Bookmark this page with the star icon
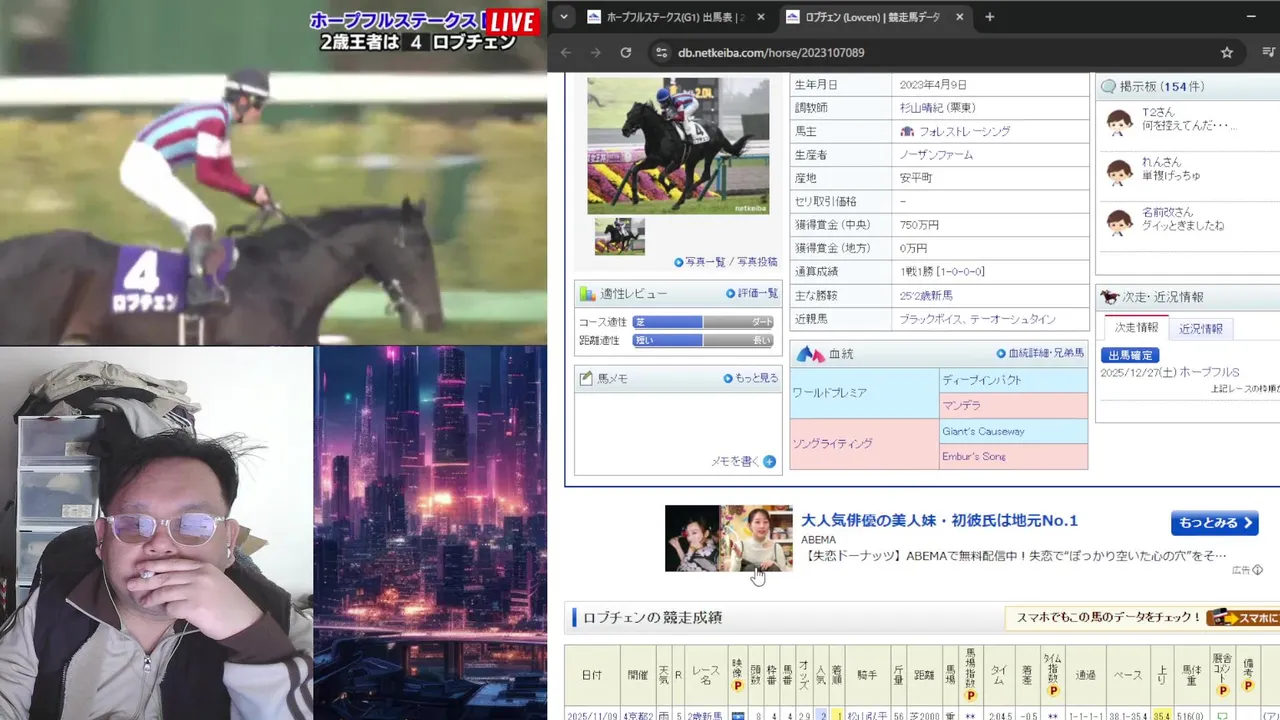1280x720 pixels. [x=1227, y=53]
